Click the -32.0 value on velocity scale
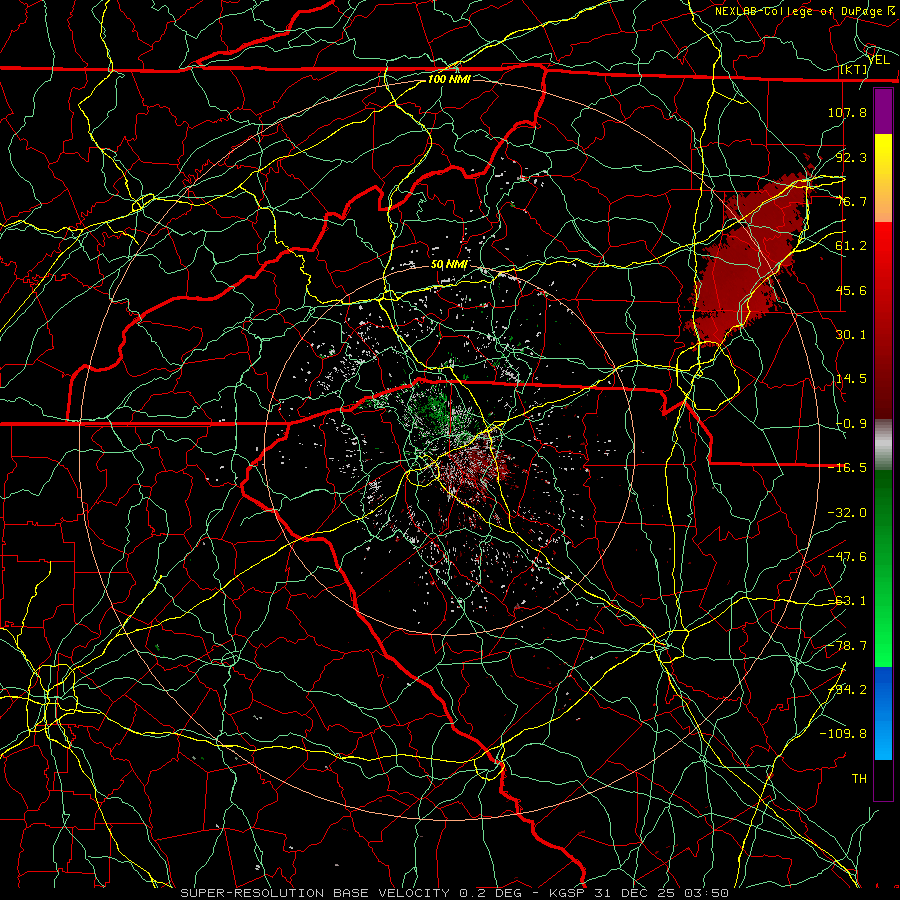Image resolution: width=900 pixels, height=900 pixels. [847, 513]
